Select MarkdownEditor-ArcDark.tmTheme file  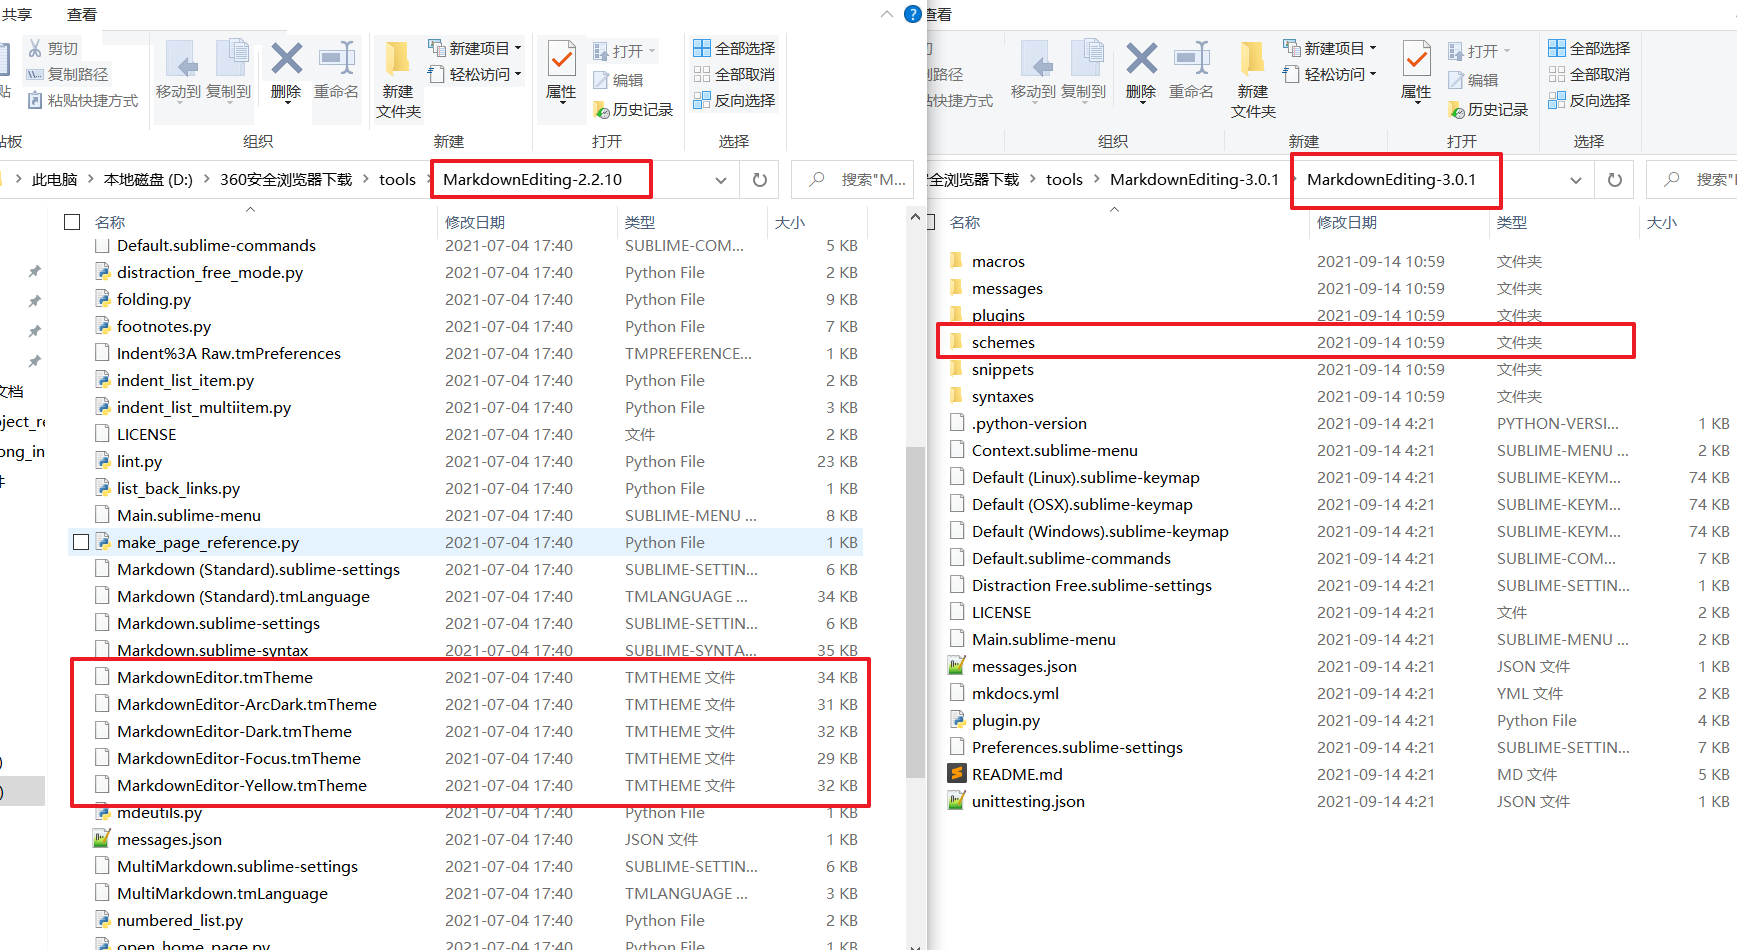point(246,704)
